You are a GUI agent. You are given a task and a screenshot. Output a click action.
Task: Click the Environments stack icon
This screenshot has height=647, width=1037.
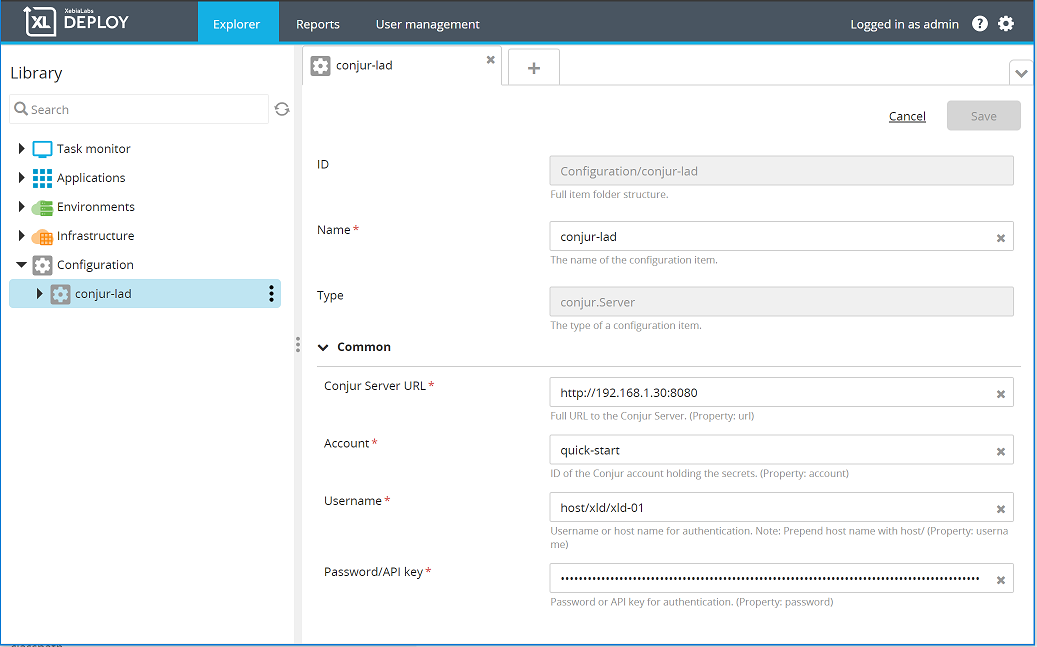[42, 207]
